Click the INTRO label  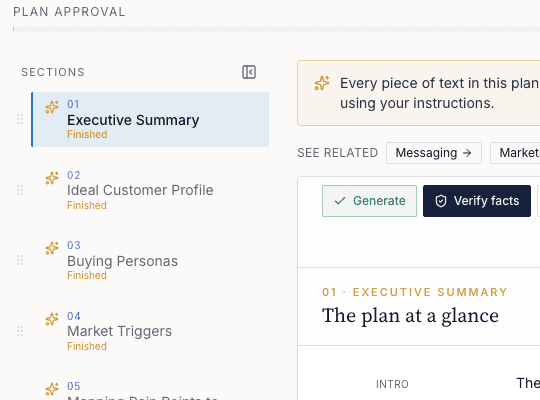392,384
